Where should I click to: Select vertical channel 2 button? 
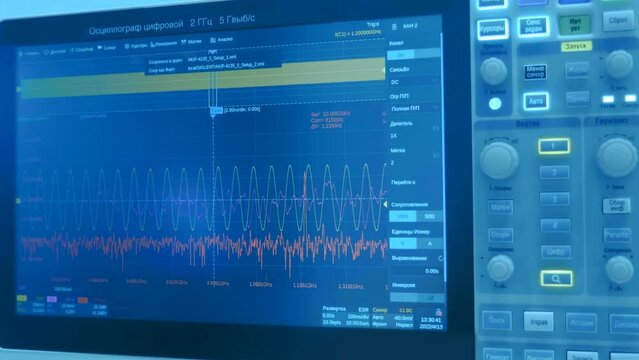coord(554,172)
